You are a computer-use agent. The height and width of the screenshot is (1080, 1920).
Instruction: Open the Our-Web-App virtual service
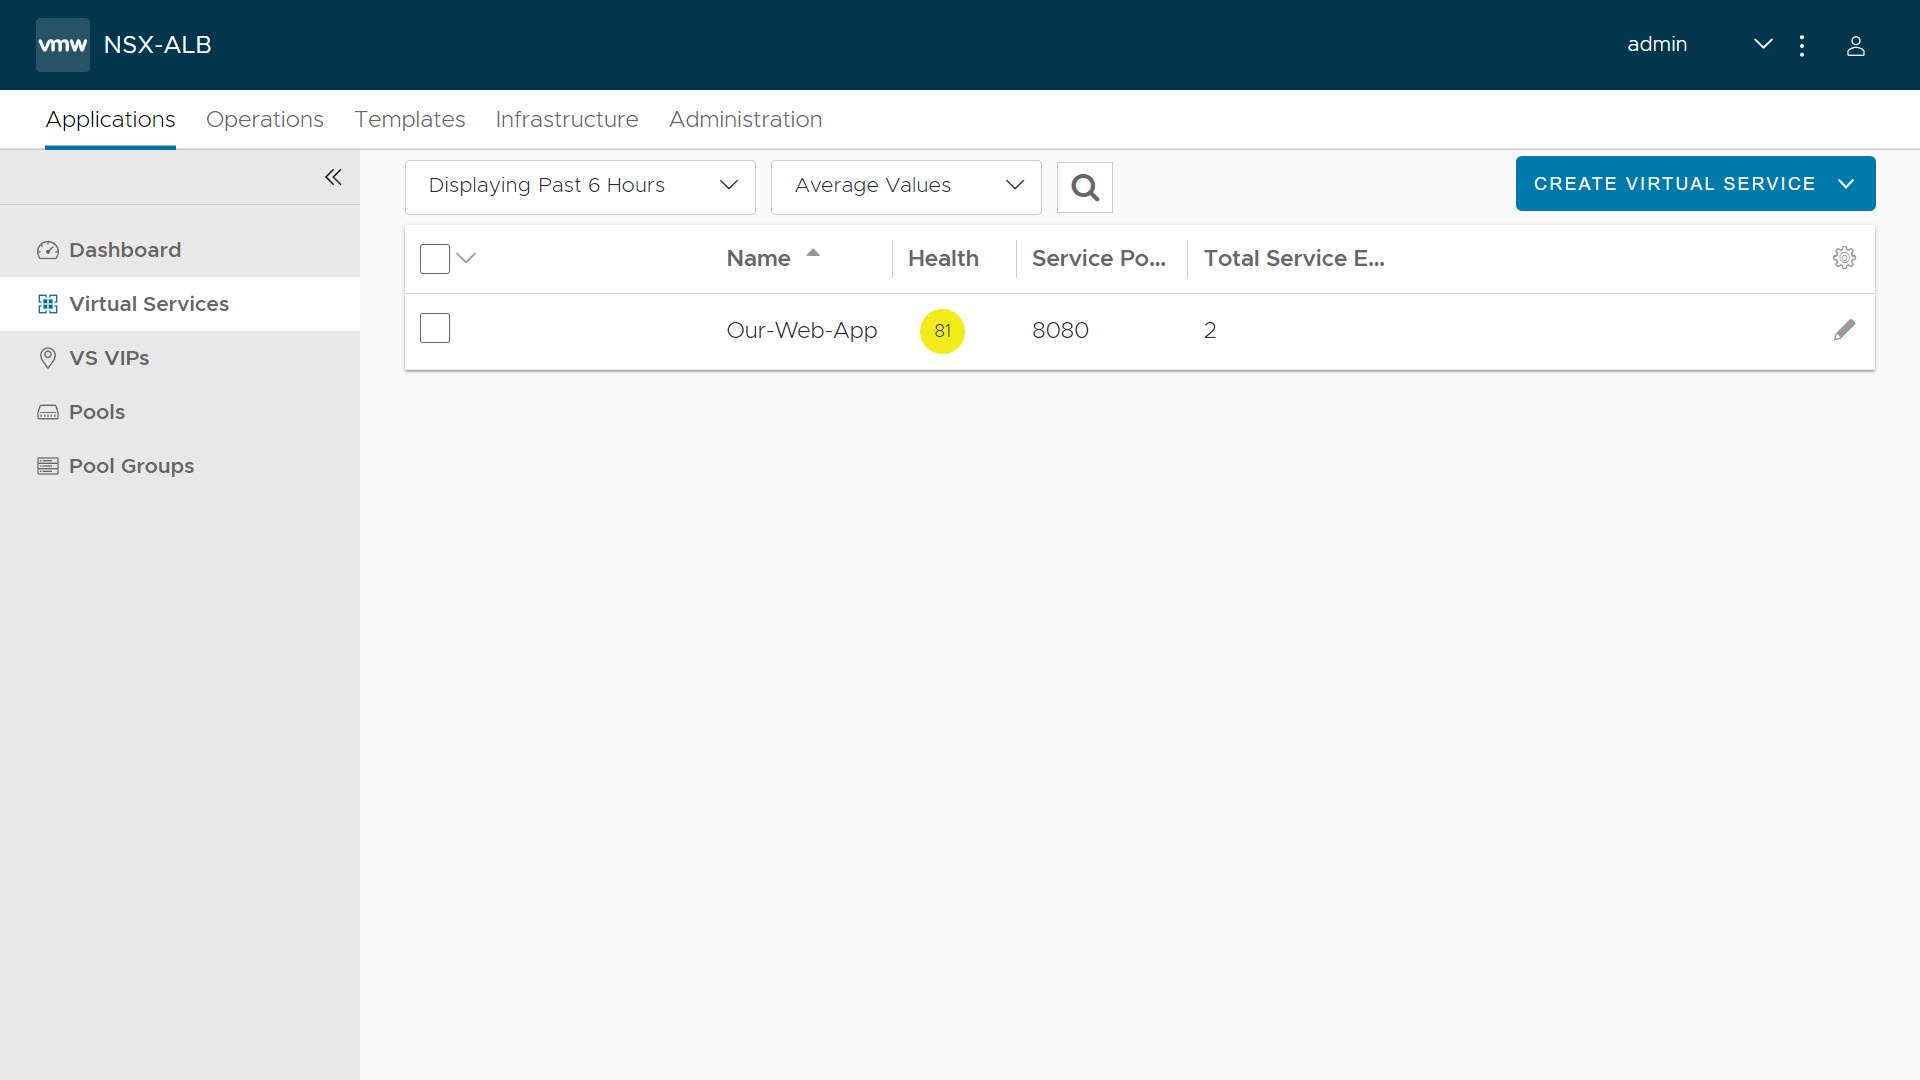click(x=801, y=330)
